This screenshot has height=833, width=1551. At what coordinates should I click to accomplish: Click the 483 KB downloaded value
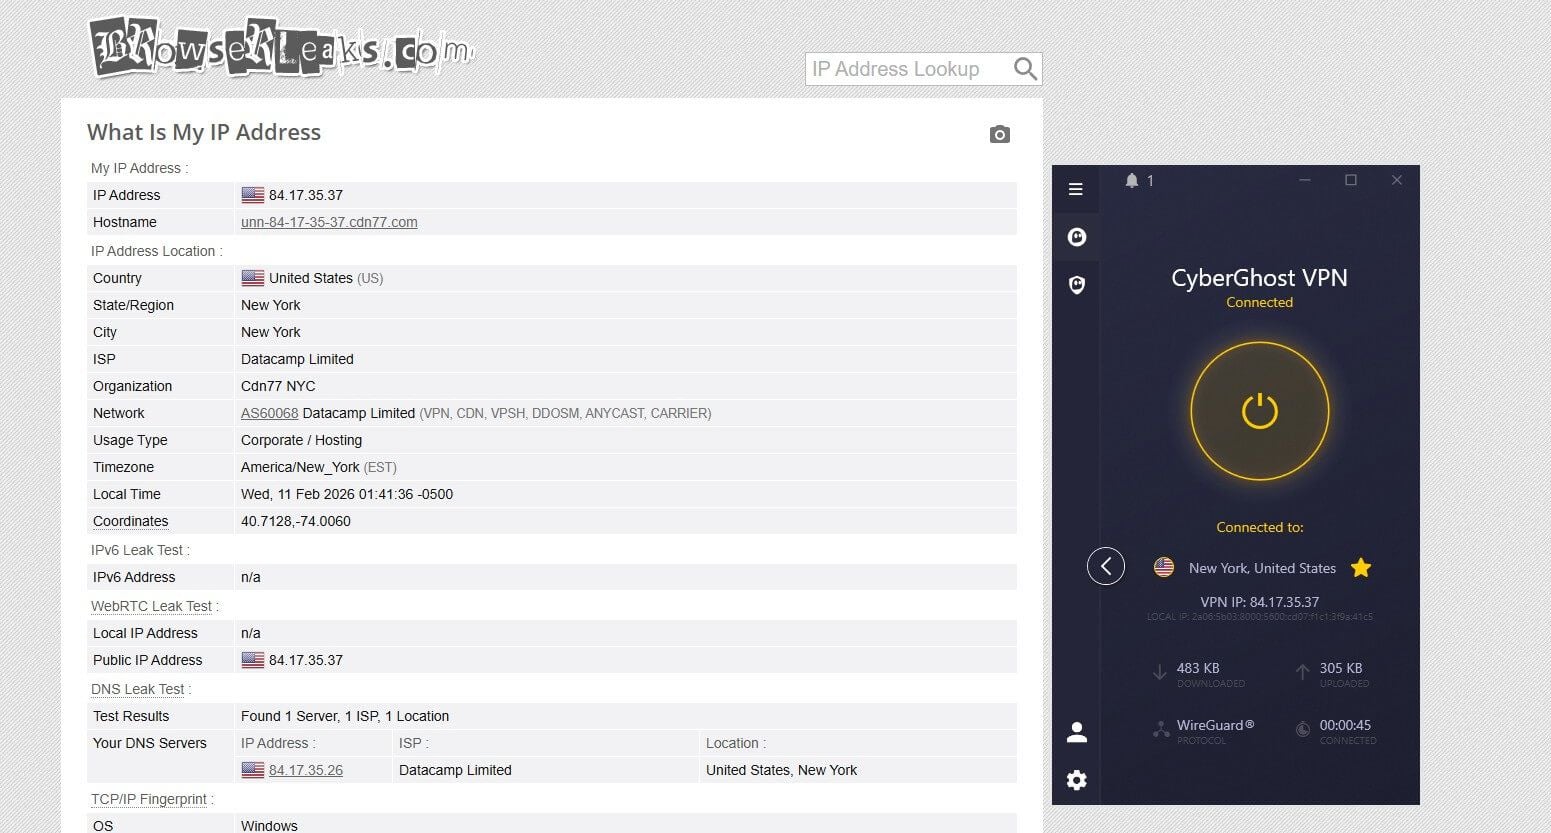1198,668
